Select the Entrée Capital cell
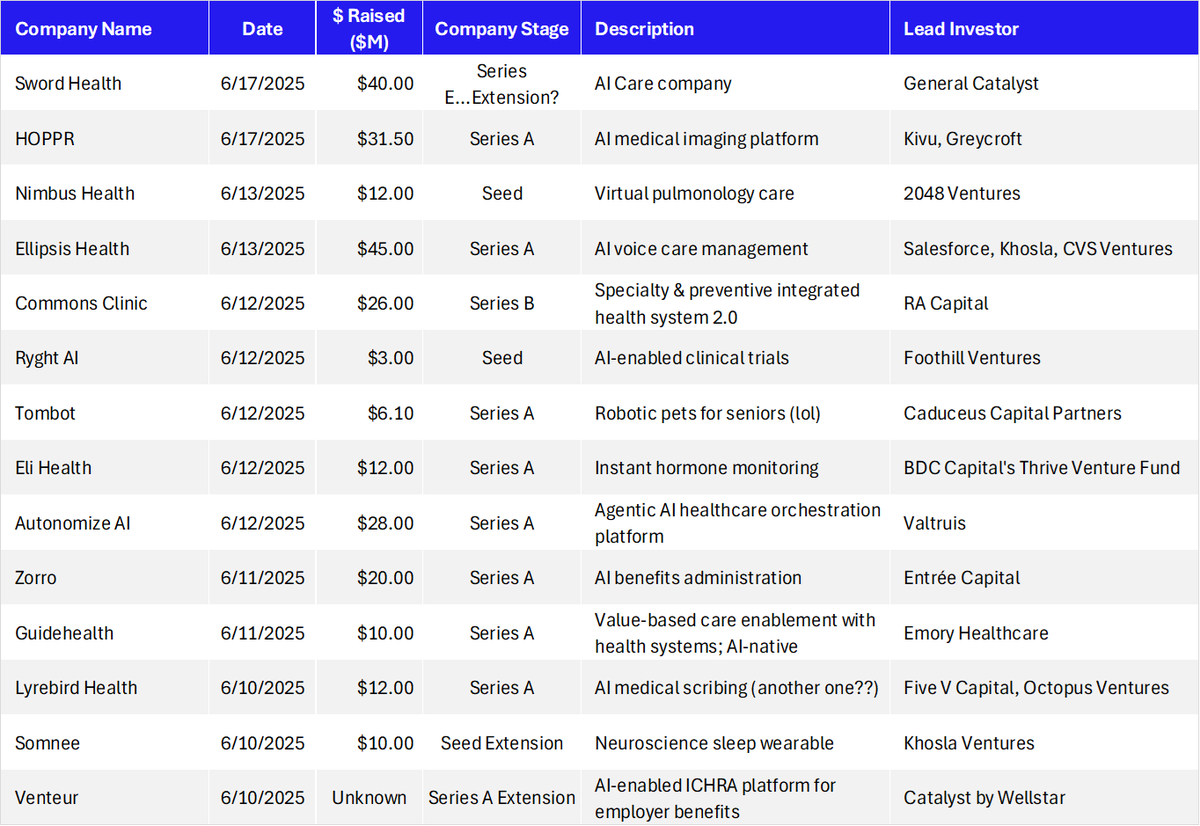Screen dimensions: 1200x826 point(1045,578)
